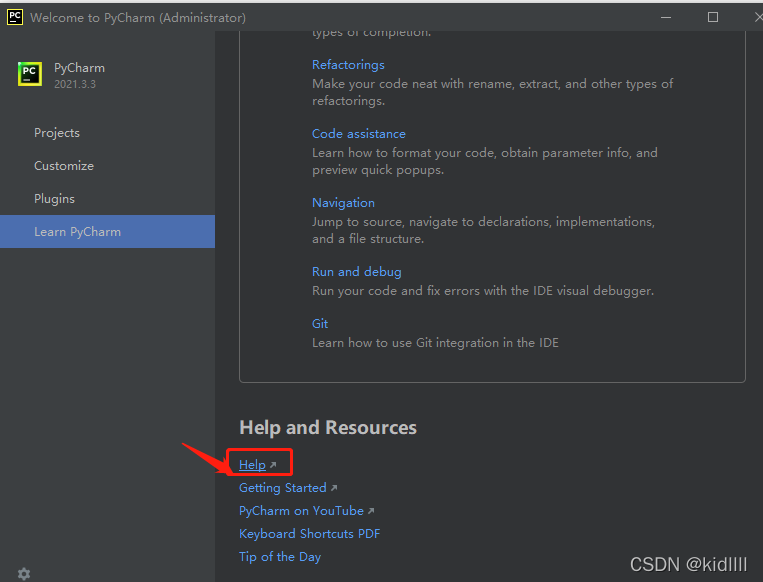Viewport: 763px width, 582px height.
Task: Open the Run and debug lesson
Action: pyautogui.click(x=357, y=272)
